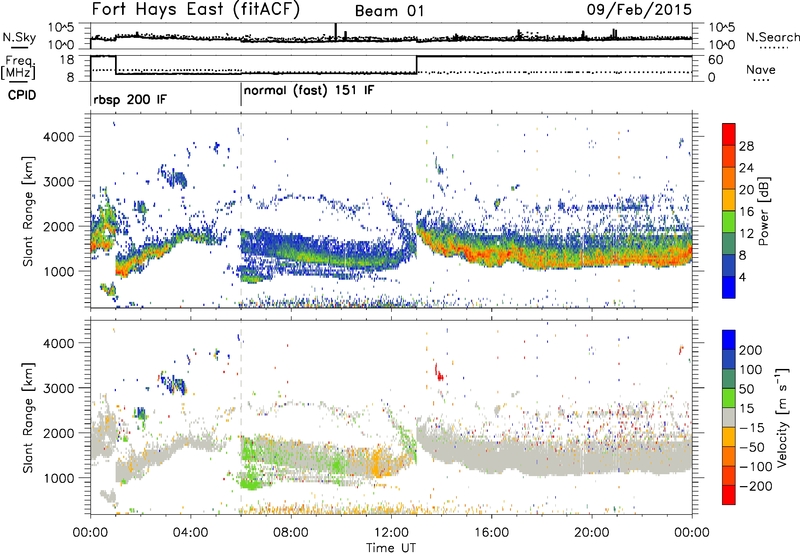The height and width of the screenshot is (554, 800).
Task: Click the "4000" tick of the power panel
Action: (58, 137)
